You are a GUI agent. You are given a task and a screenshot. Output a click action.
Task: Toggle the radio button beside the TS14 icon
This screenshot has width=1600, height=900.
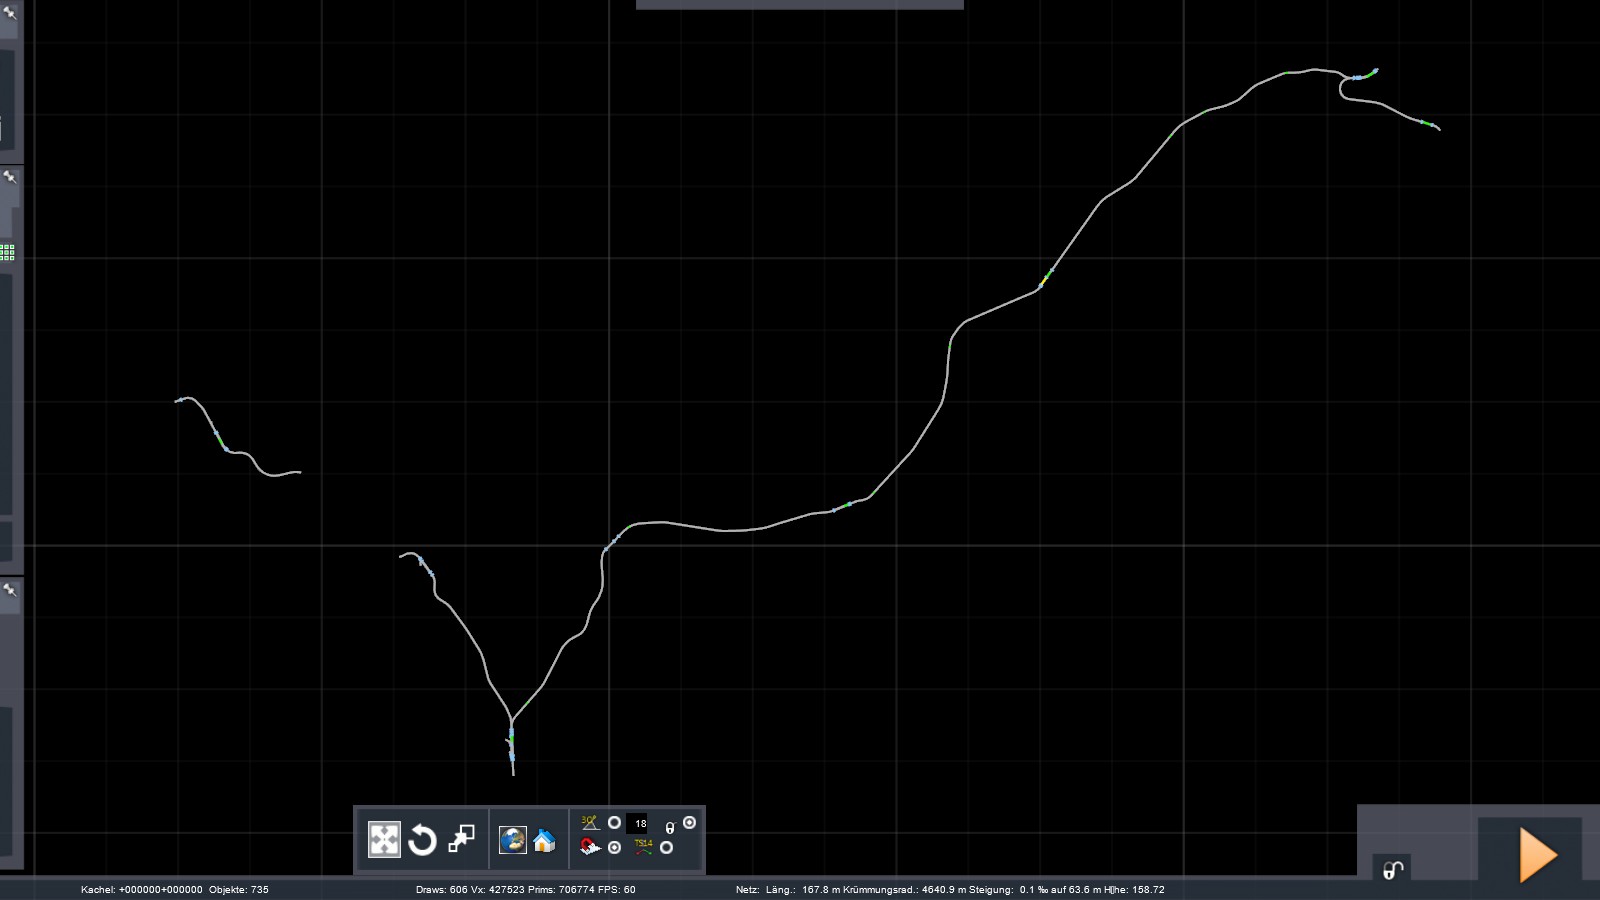[666, 847]
